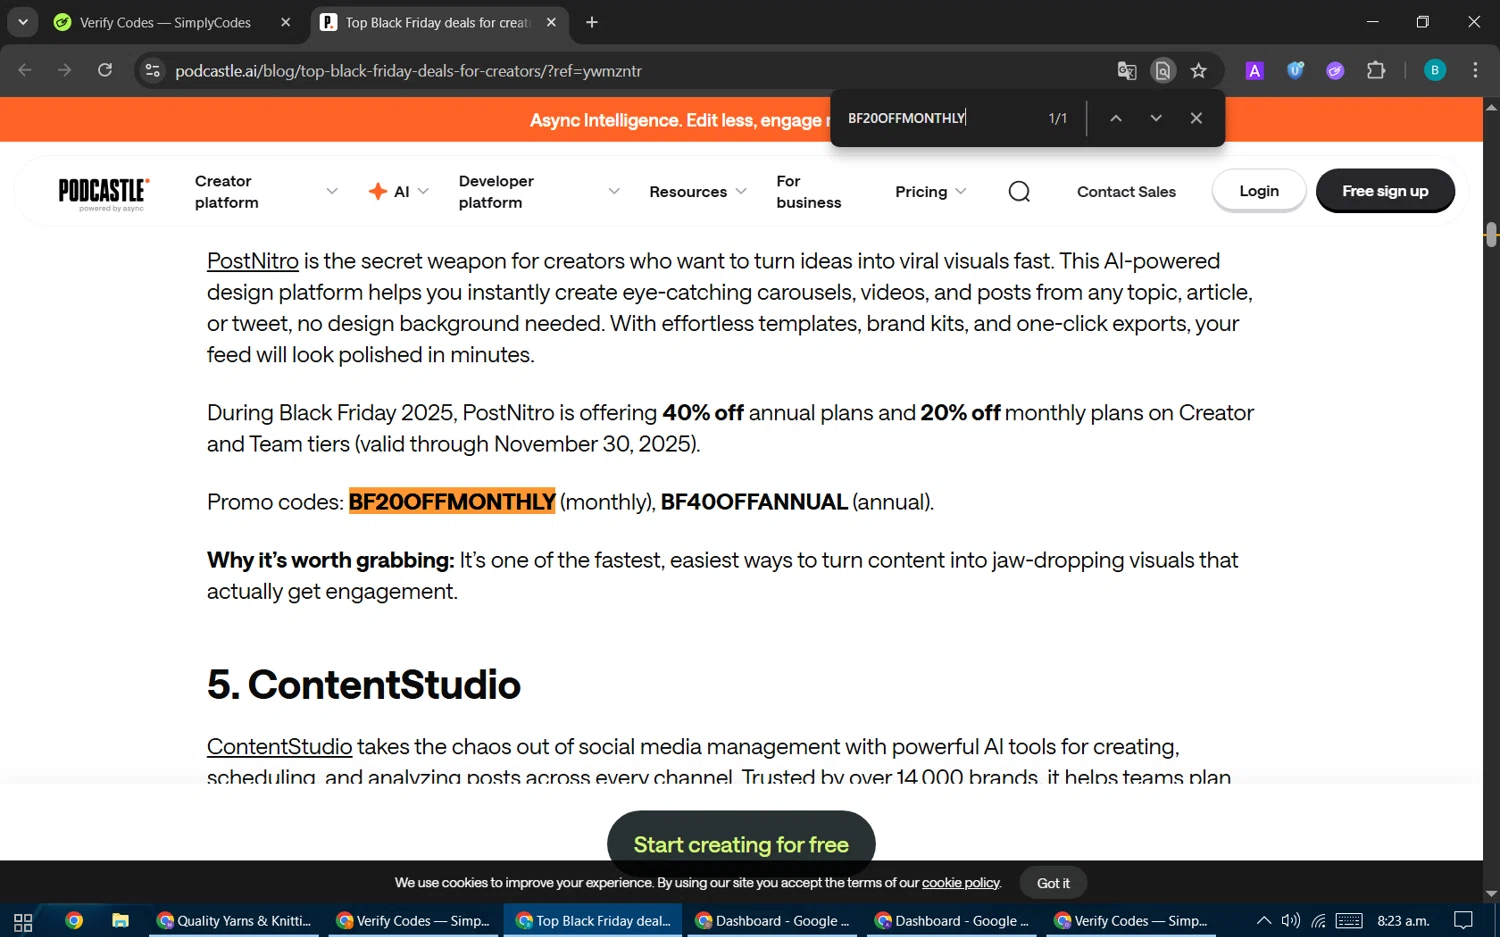Open Chrome from the taskbar
Image resolution: width=1500 pixels, height=937 pixels.
74,921
